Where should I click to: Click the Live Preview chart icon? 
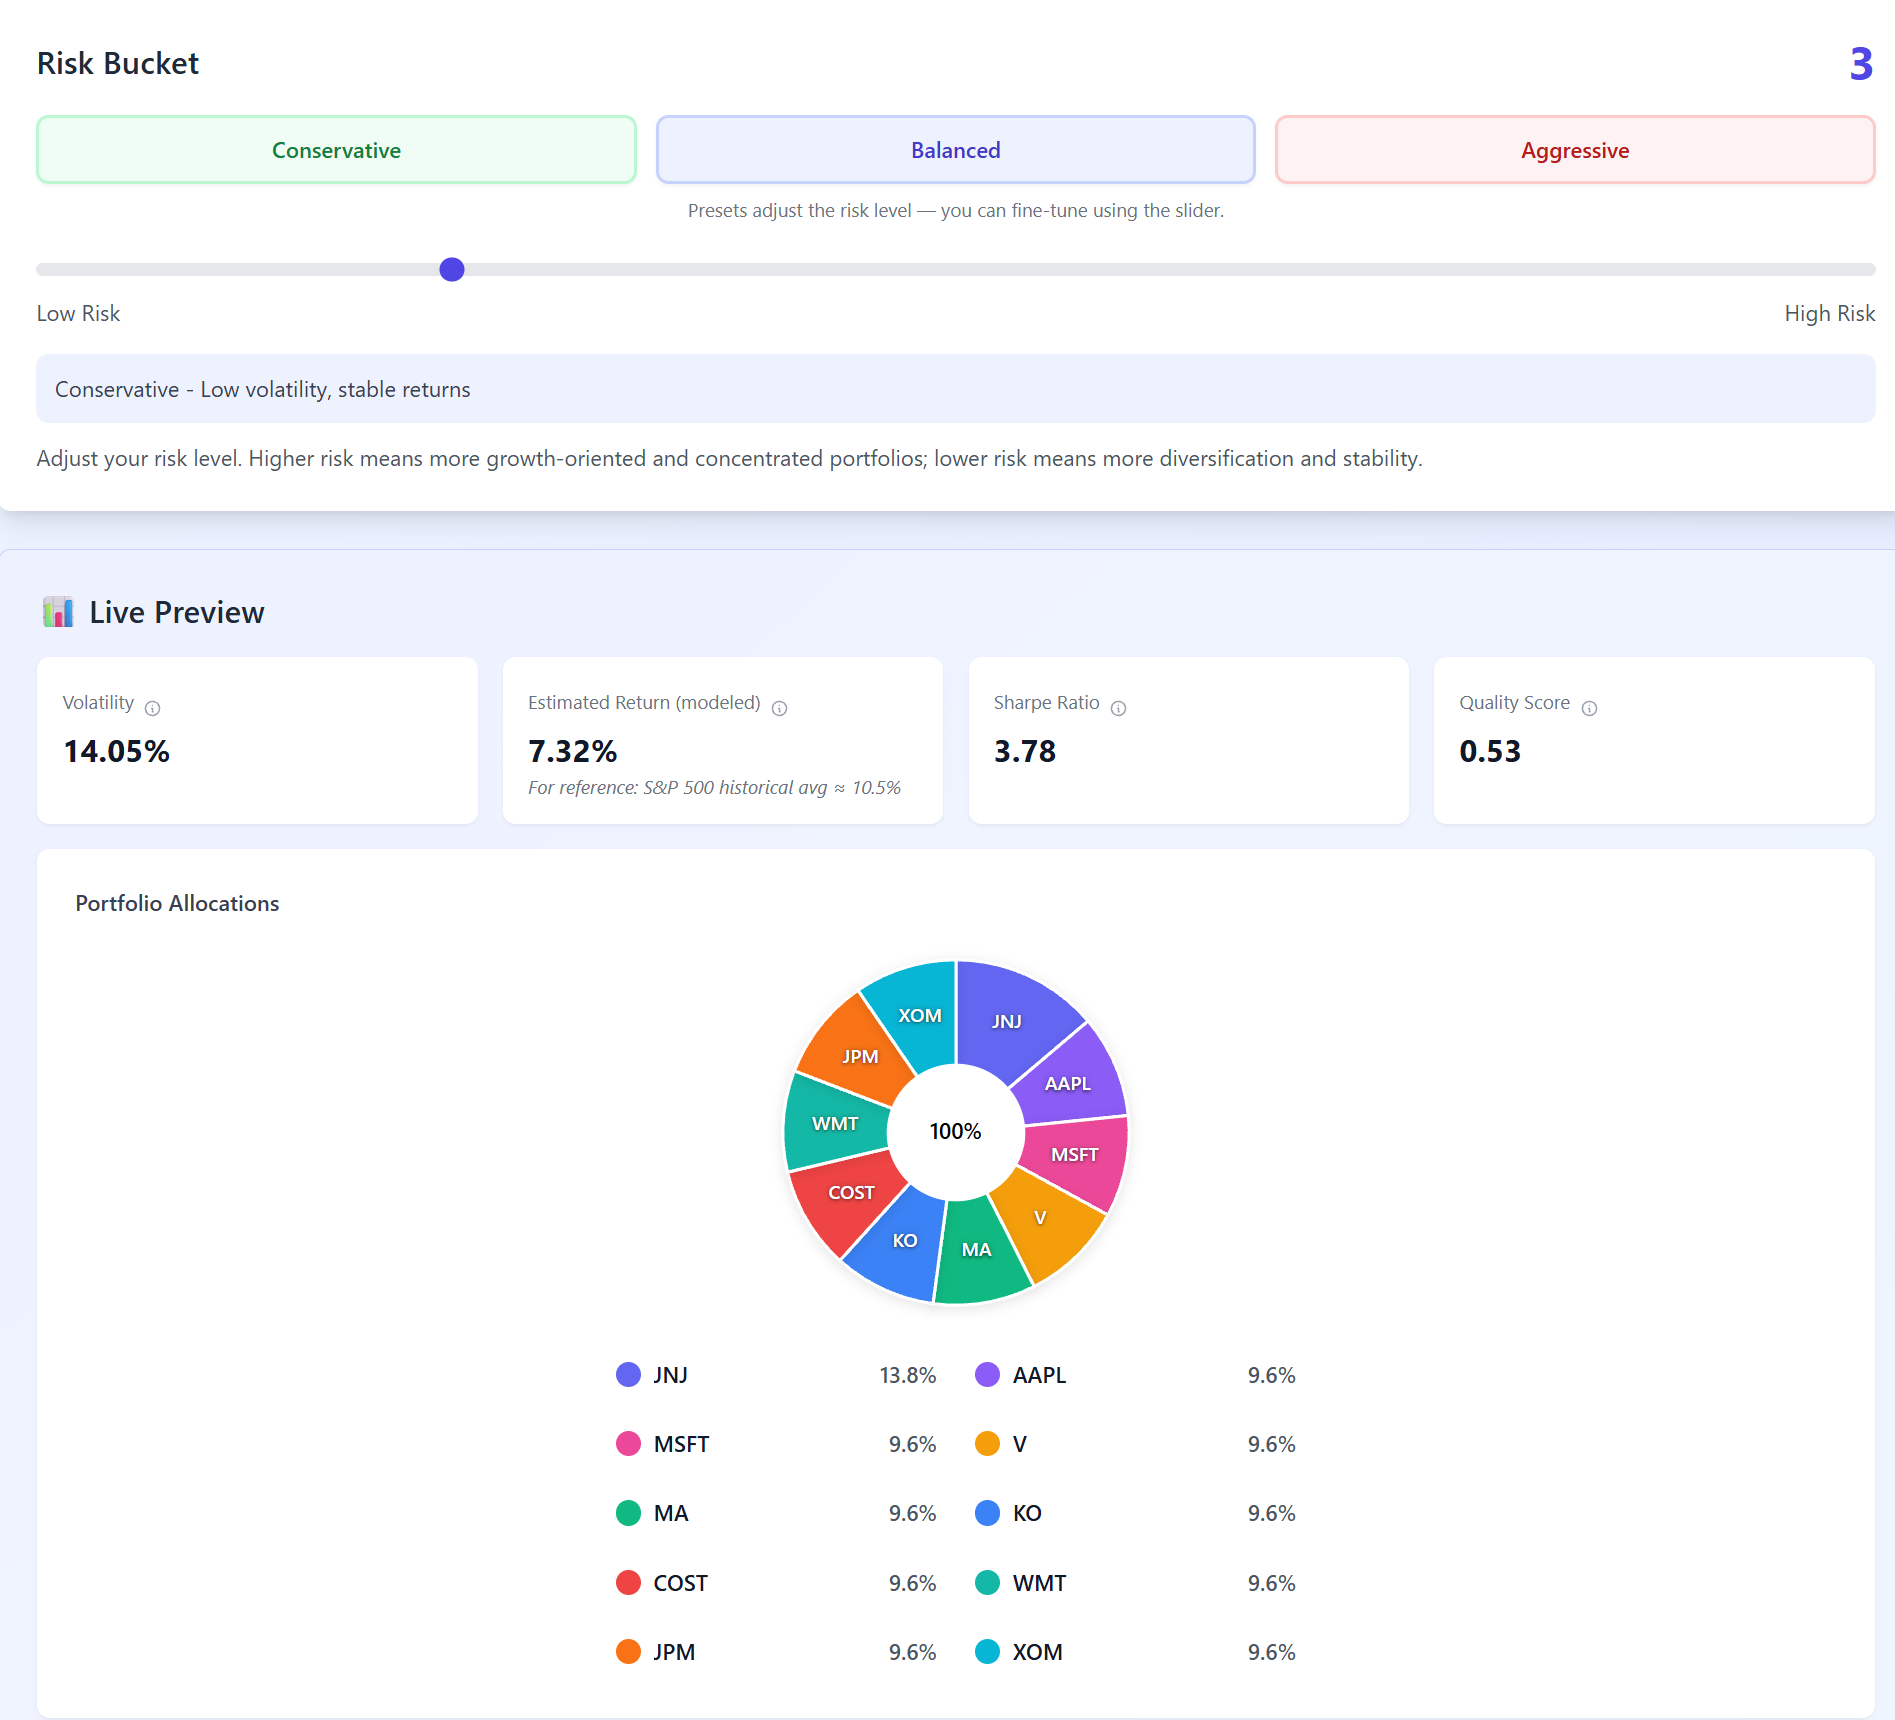click(58, 611)
